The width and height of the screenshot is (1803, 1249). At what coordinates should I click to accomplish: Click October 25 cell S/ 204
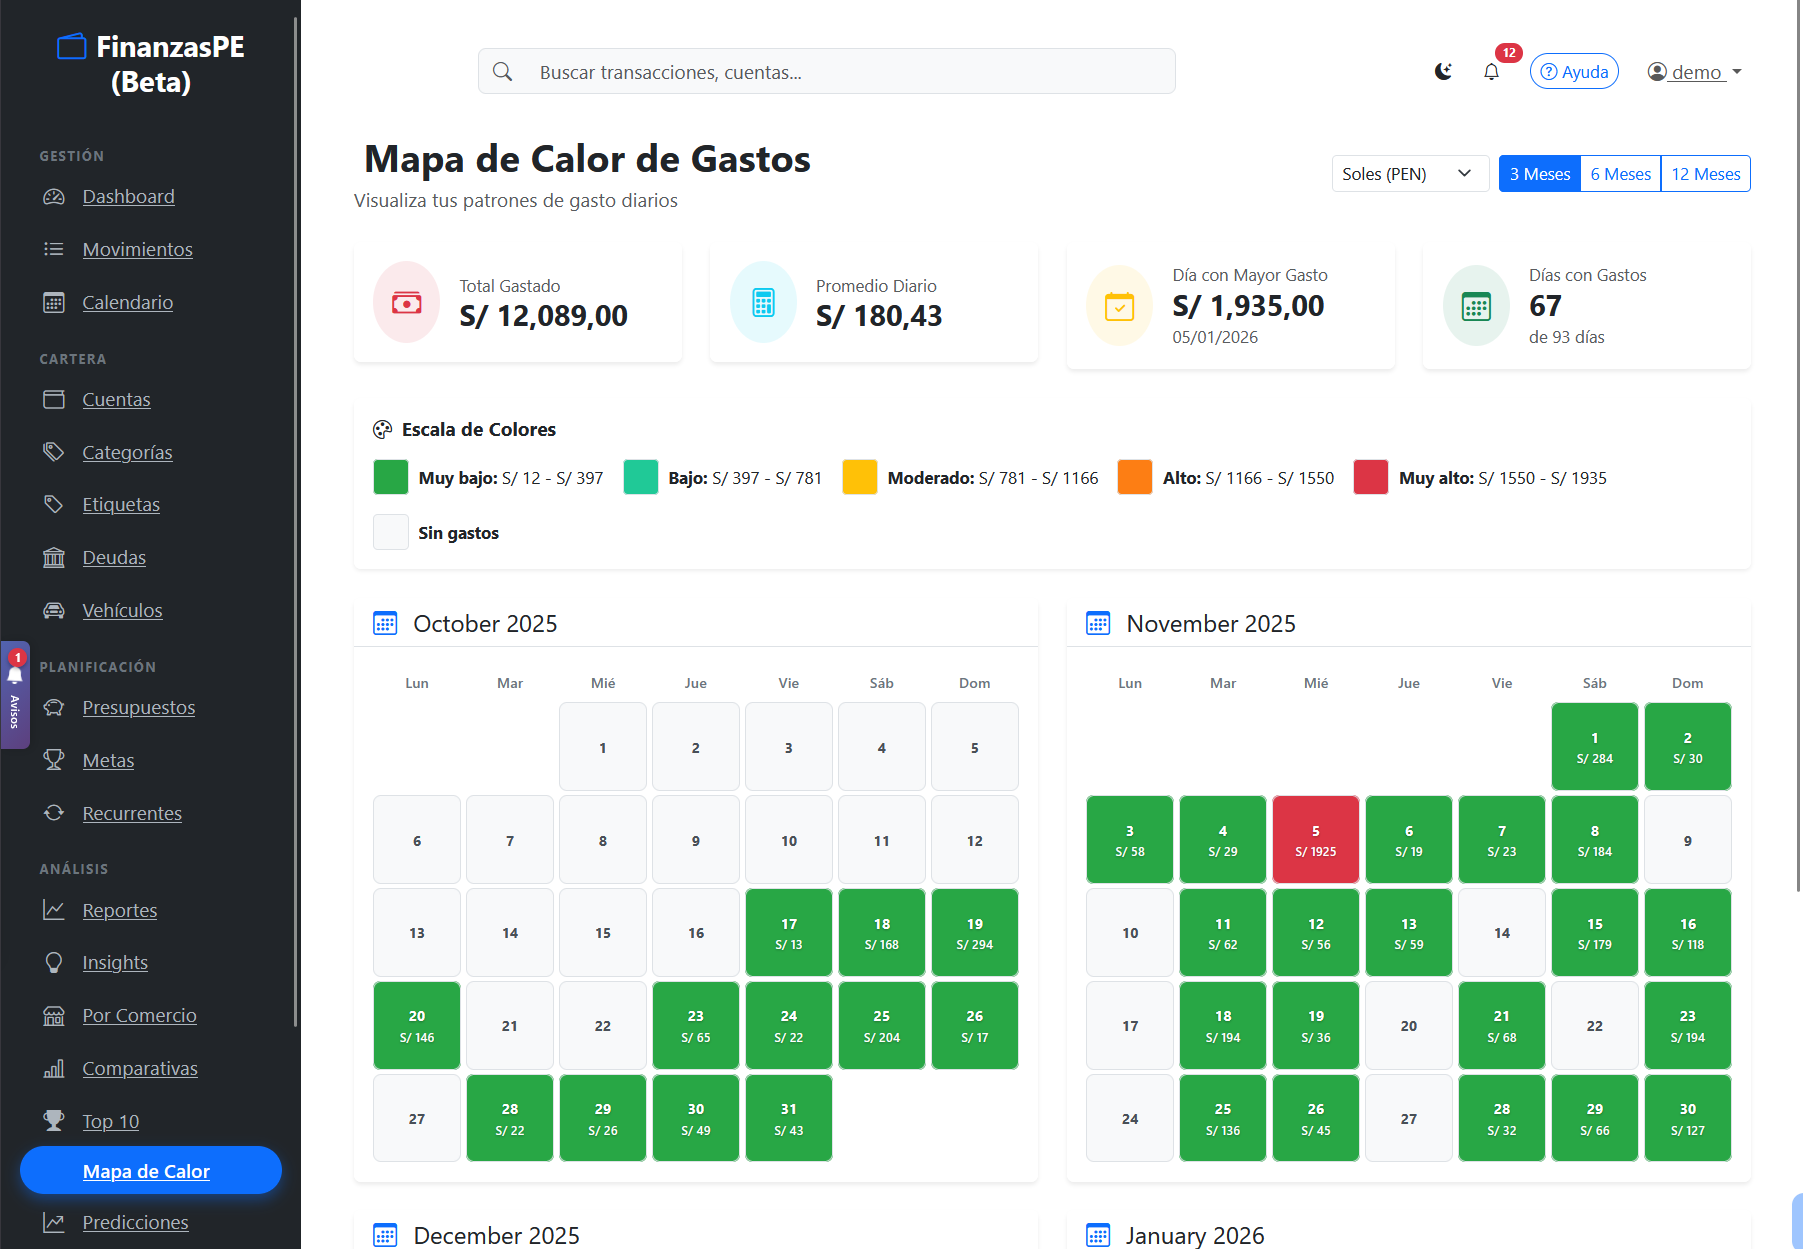tap(882, 1026)
